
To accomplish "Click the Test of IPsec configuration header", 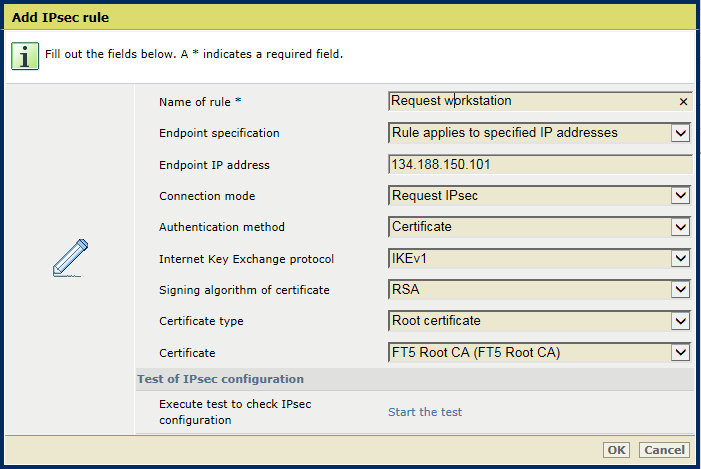I will (220, 379).
